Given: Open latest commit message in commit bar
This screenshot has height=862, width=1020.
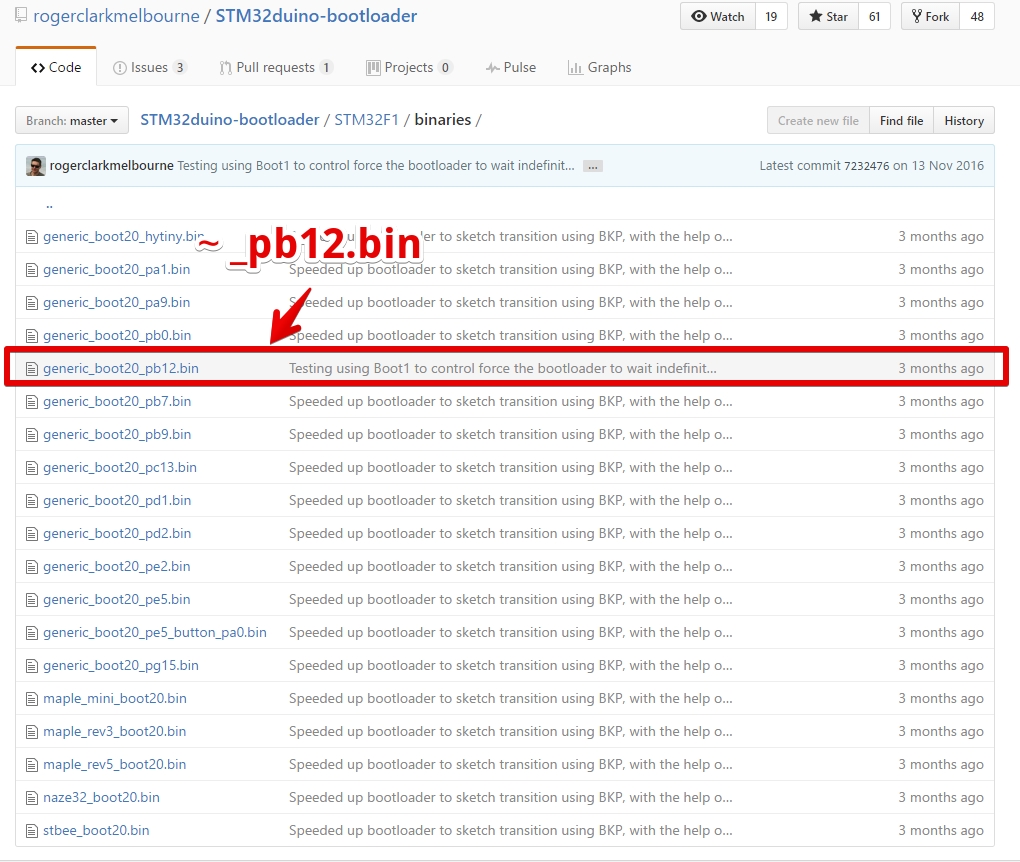Looking at the screenshot, I should [376, 165].
